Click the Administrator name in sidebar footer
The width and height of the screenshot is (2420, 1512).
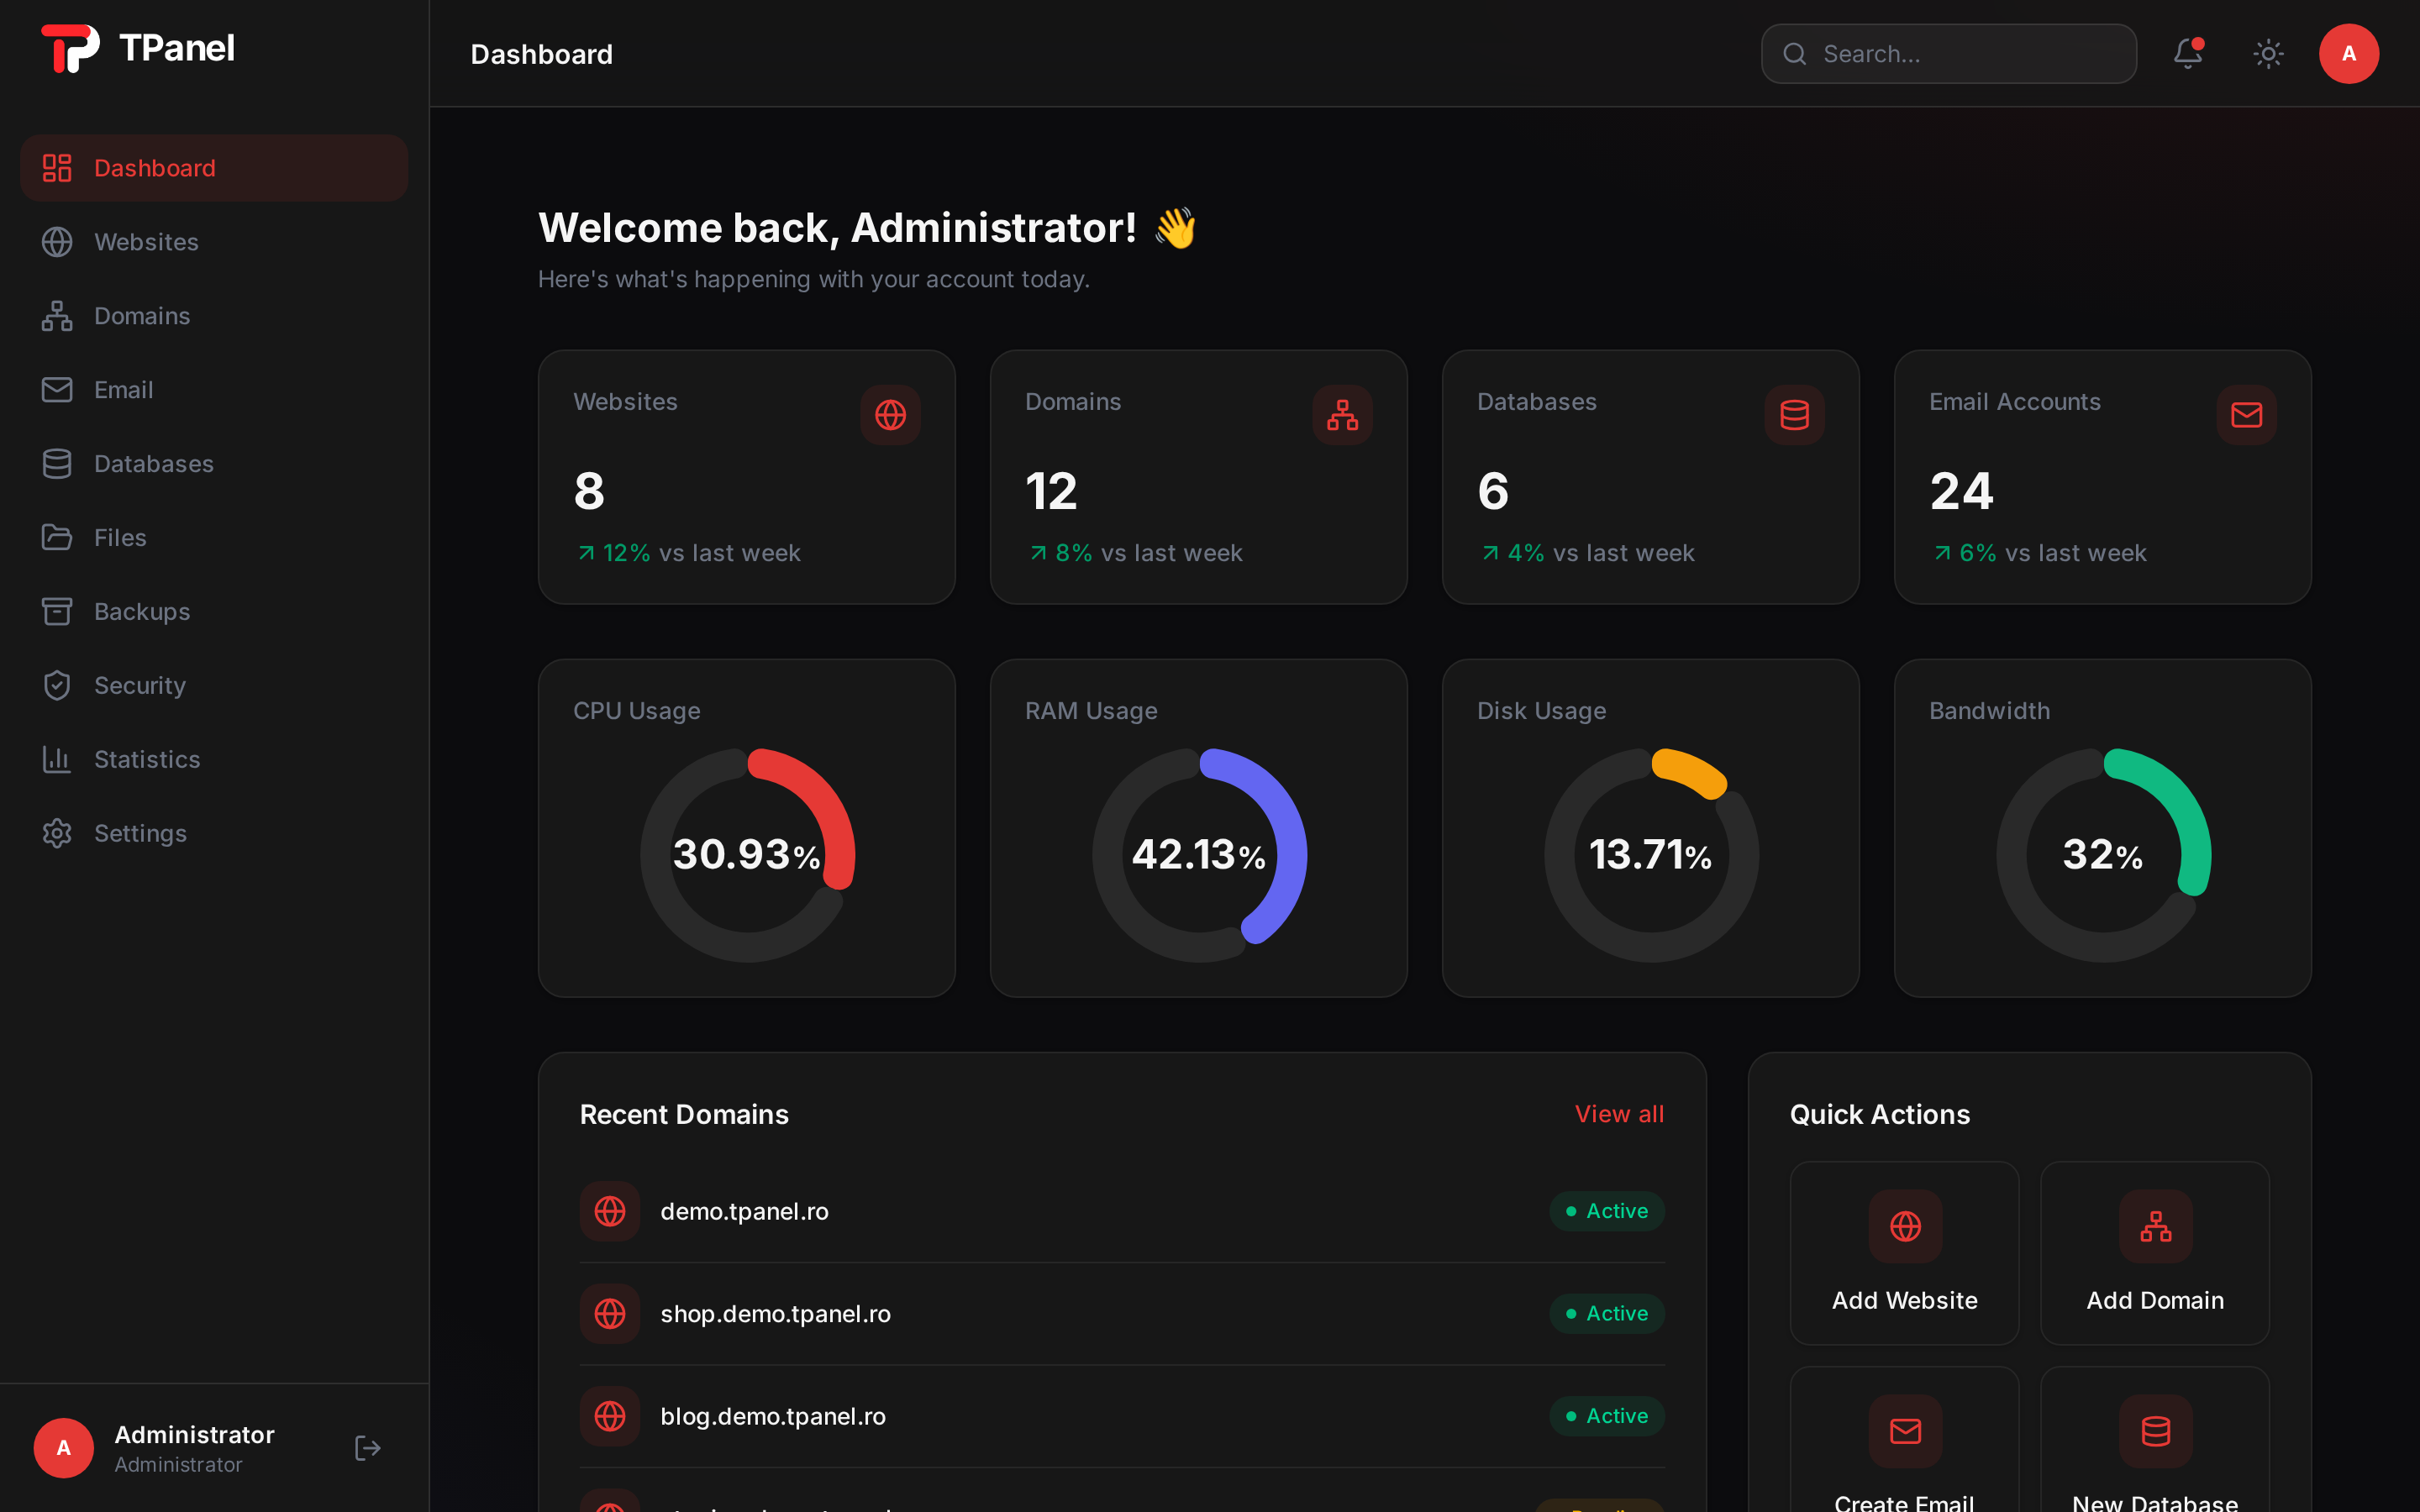[194, 1434]
